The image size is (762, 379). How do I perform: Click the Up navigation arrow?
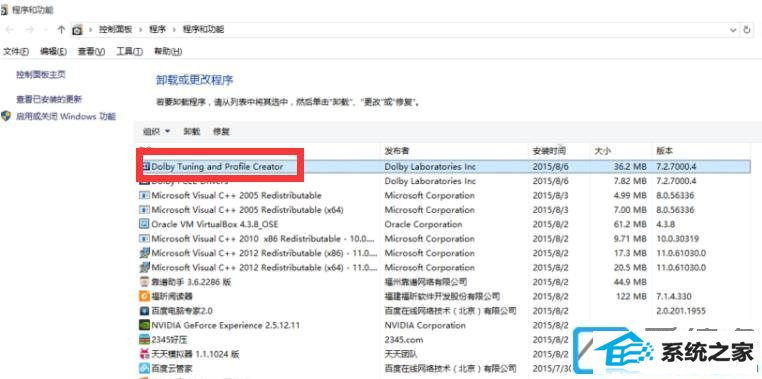pos(61,30)
